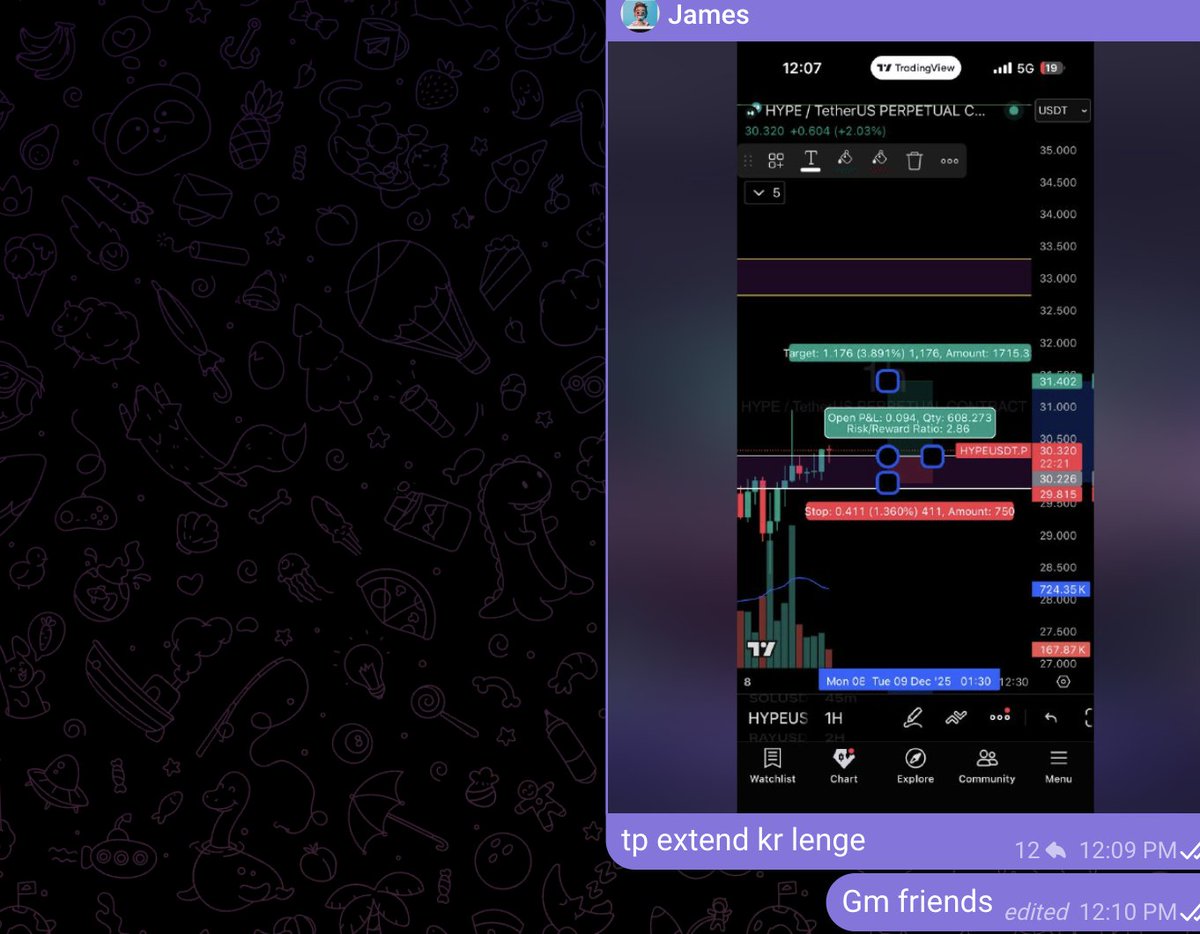Open the Menu tab

[x=1058, y=766]
